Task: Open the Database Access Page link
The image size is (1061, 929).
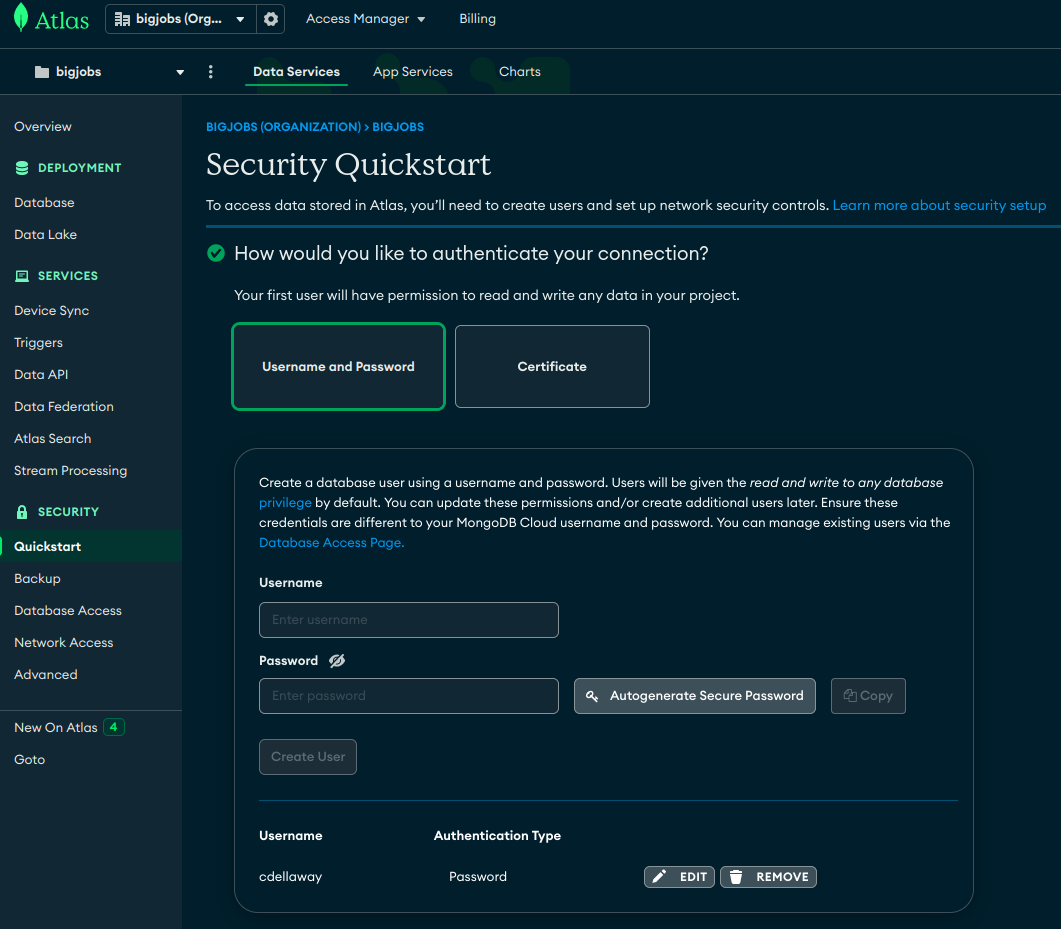Action: coord(331,543)
